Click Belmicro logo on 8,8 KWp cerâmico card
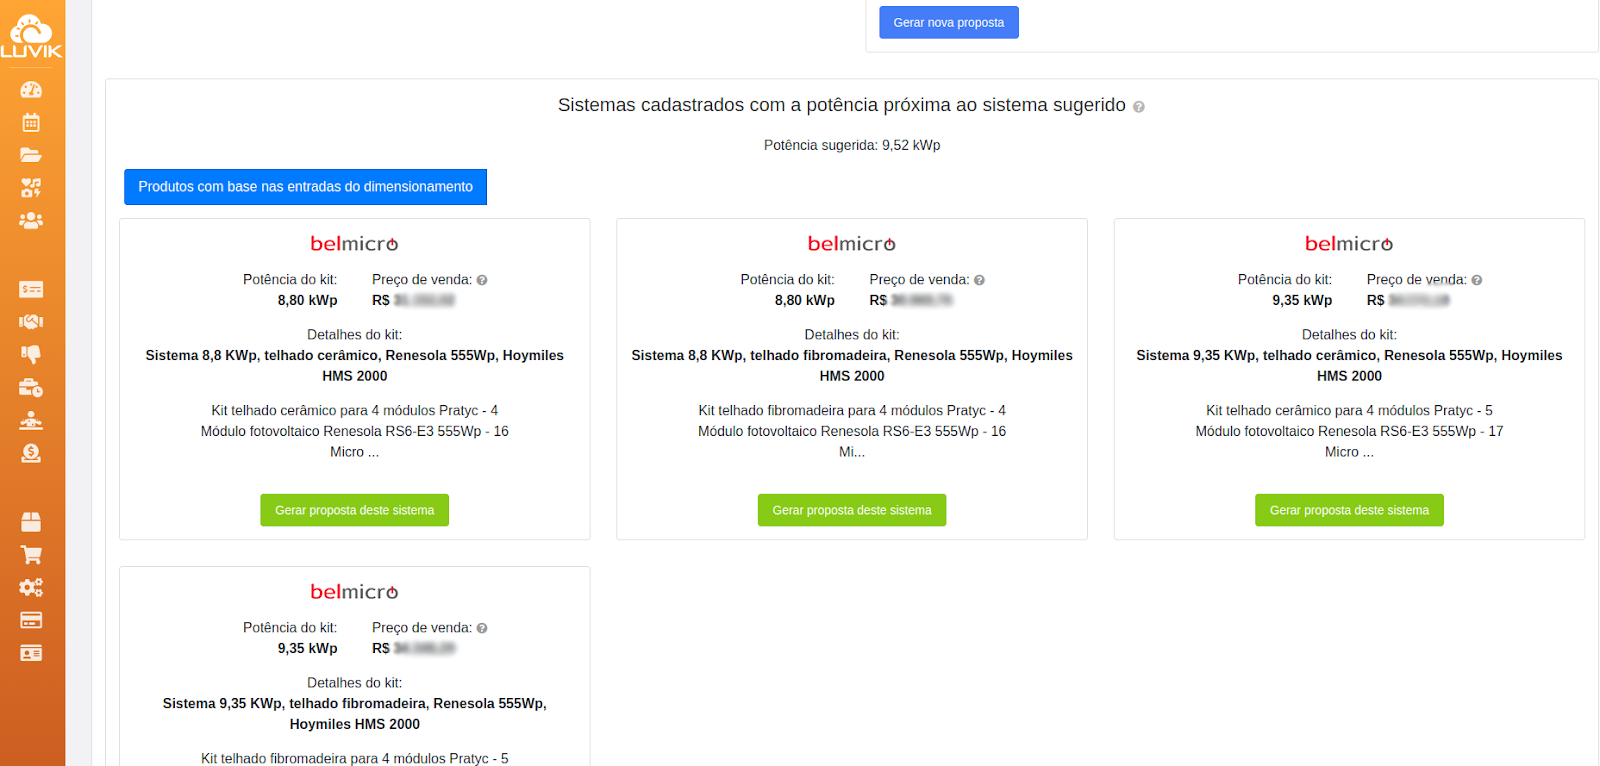The height and width of the screenshot is (766, 1600). pos(354,244)
